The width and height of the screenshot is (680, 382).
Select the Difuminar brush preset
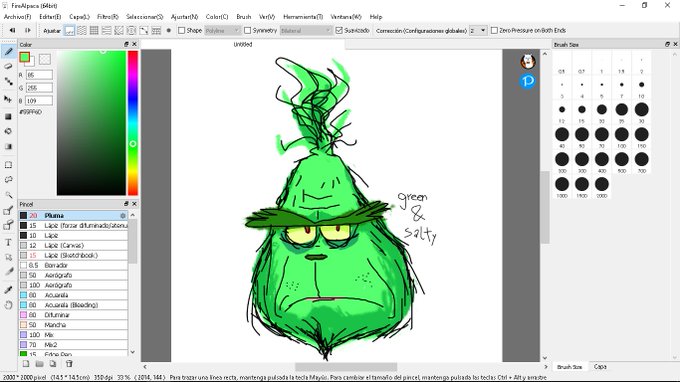coord(73,315)
